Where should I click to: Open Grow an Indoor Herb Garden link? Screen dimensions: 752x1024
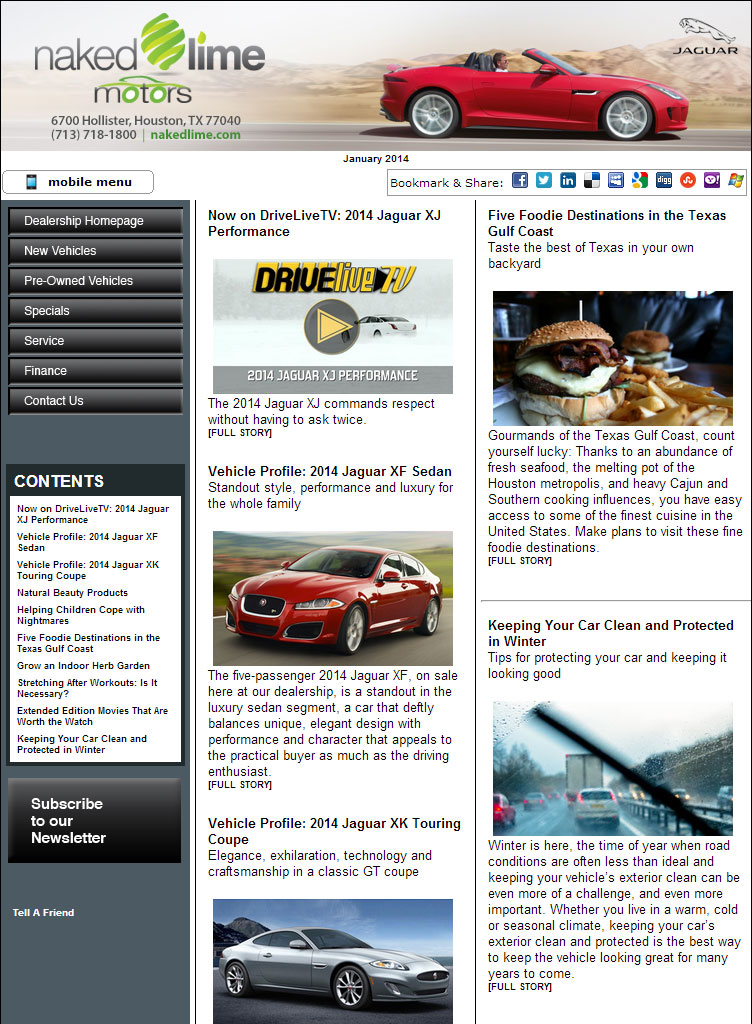tap(84, 666)
